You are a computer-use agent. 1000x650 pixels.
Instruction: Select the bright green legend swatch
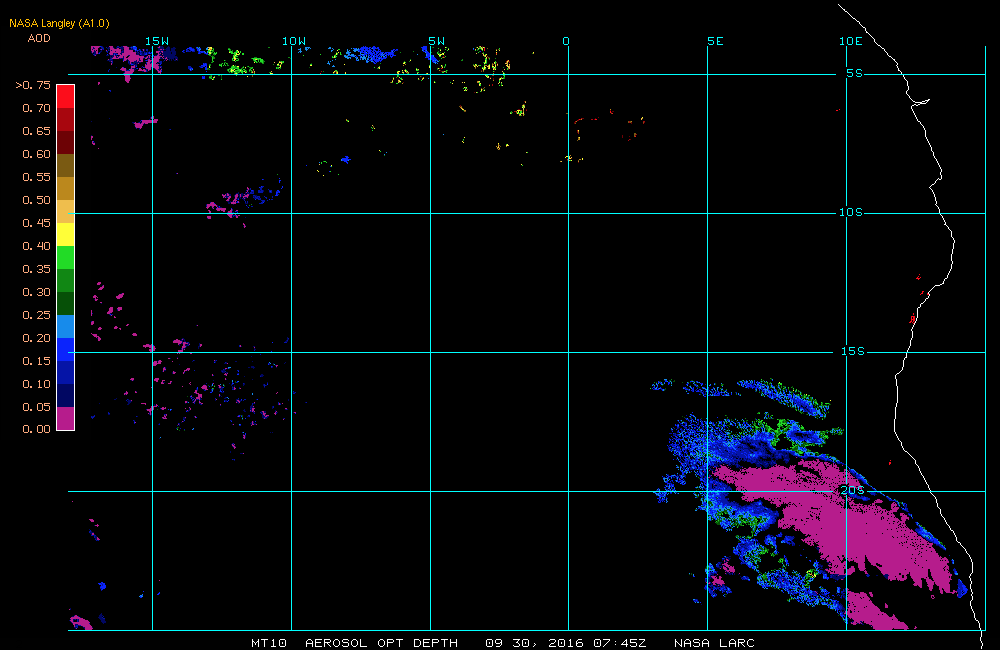point(66,257)
